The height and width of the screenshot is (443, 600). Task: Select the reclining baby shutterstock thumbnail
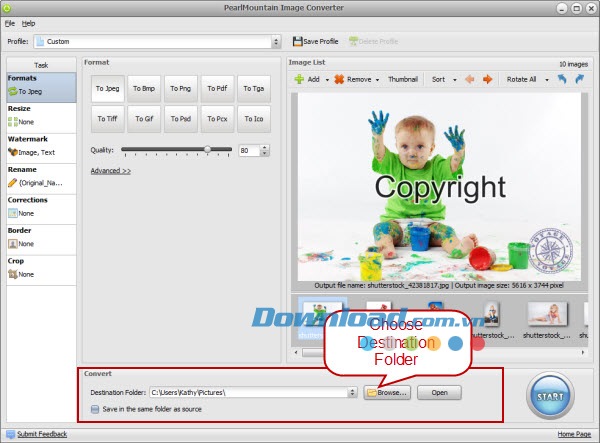547,314
